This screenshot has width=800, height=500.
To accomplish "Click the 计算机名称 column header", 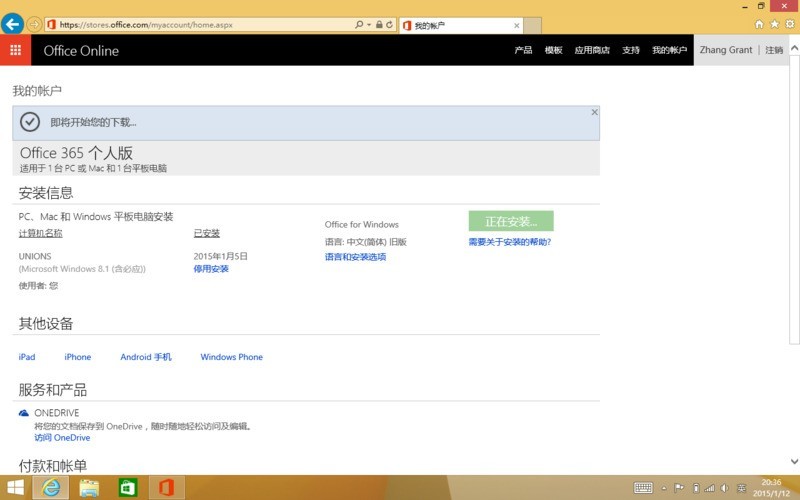I will (x=40, y=233).
